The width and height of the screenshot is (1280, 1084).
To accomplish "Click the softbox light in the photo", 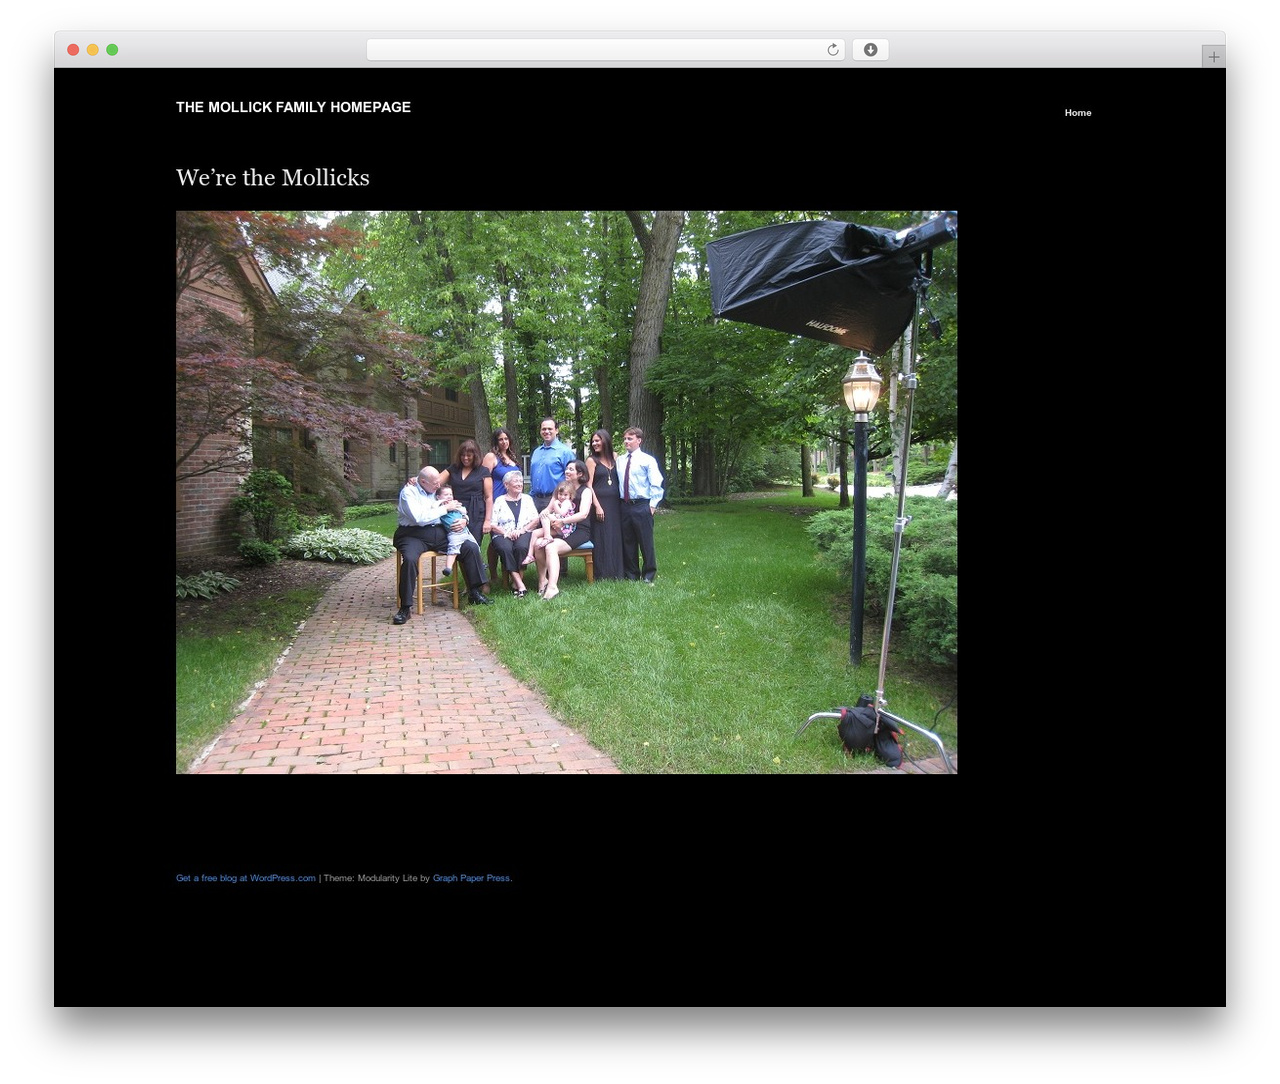I will pos(815,280).
